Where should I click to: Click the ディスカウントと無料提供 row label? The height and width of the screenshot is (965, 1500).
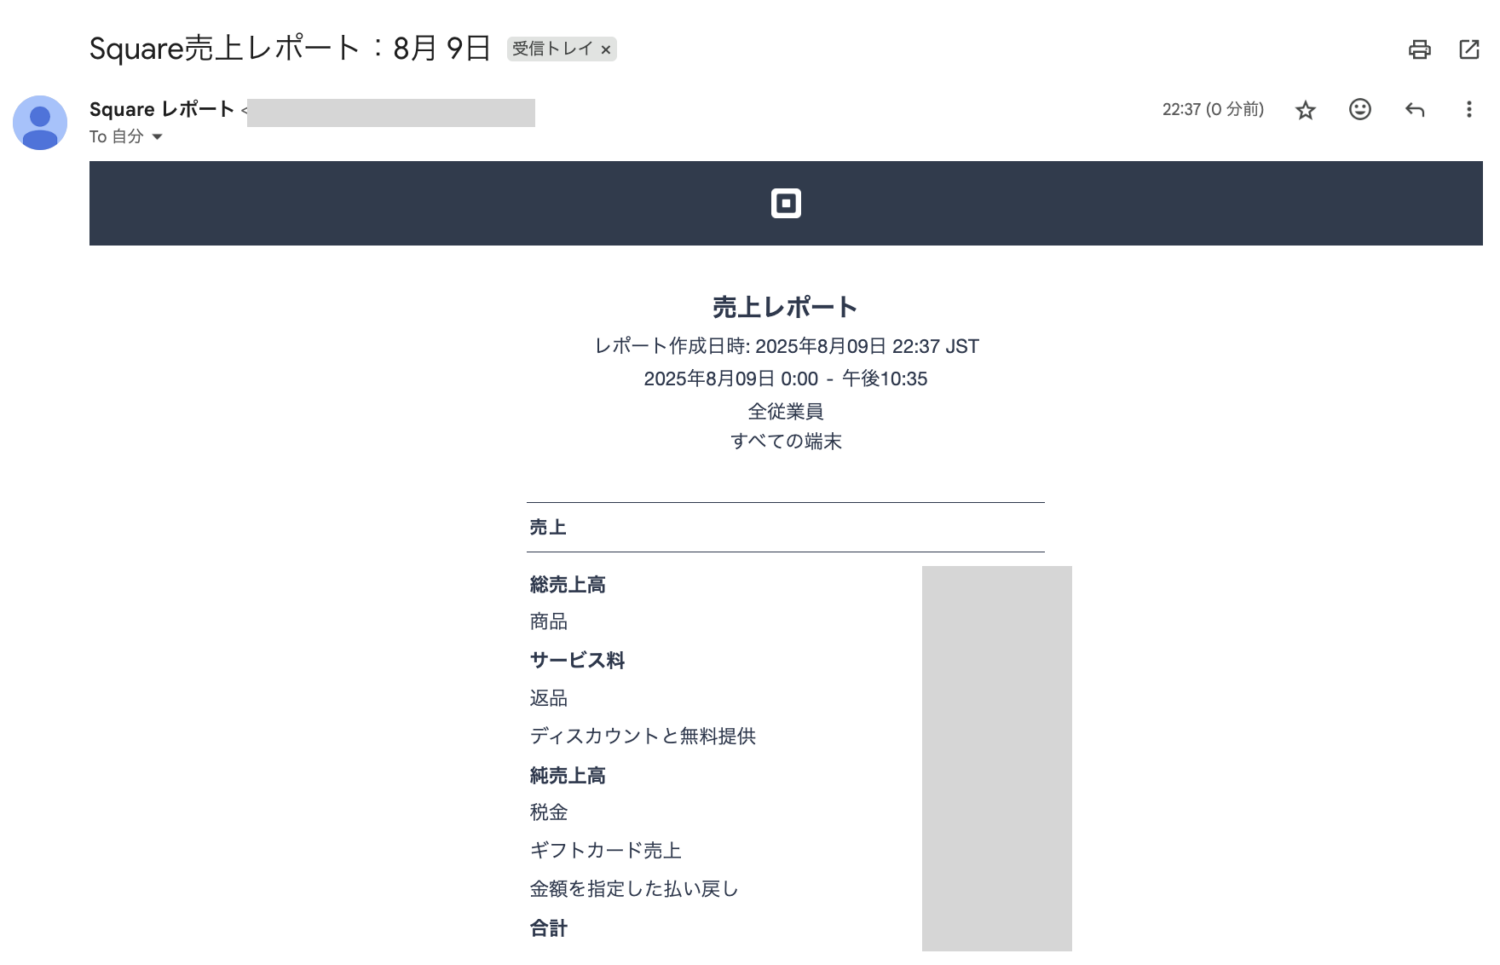[x=642, y=736]
